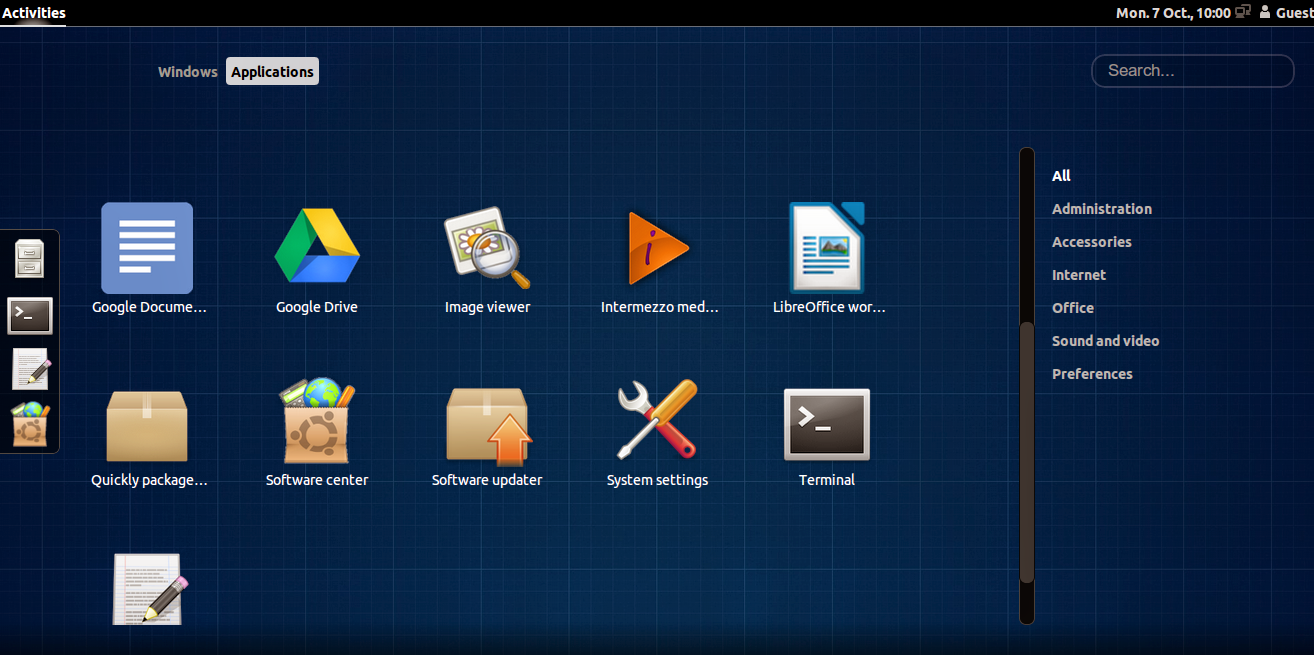Open the text editor icon in dash
This screenshot has width=1314, height=655.
tap(30, 368)
